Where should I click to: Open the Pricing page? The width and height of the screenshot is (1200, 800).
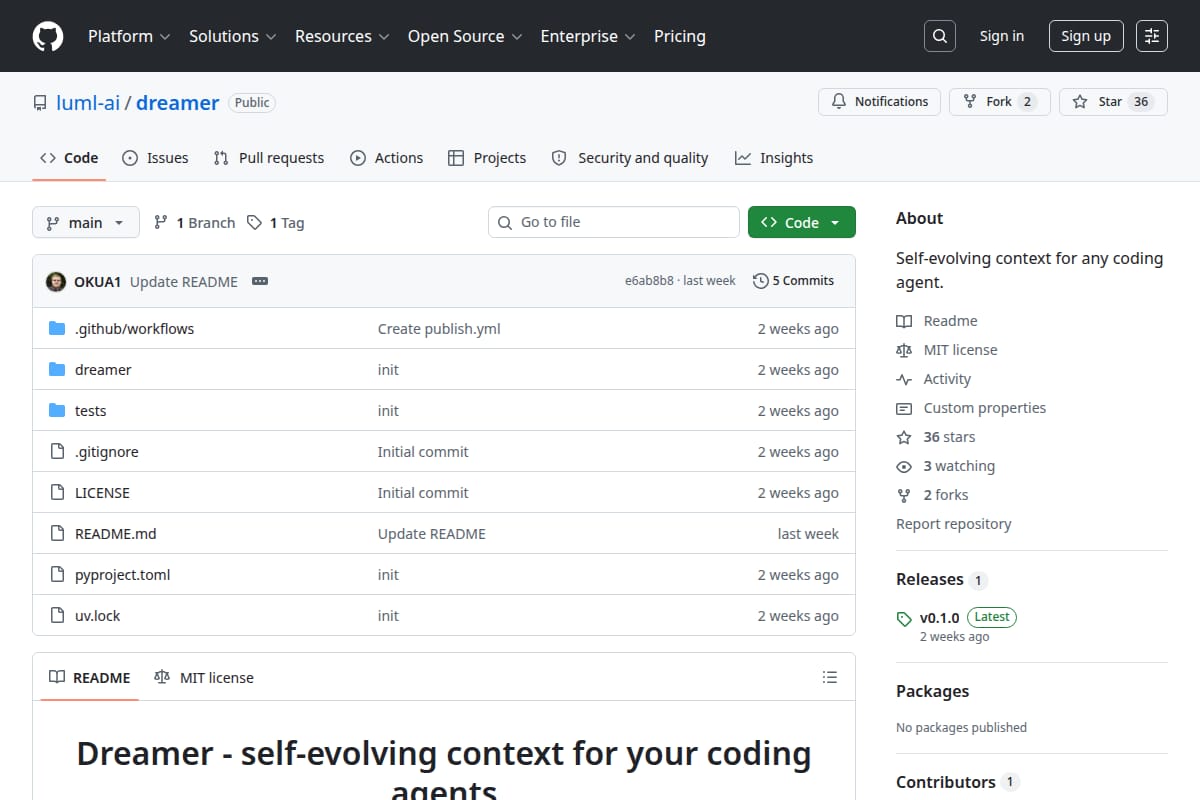(x=680, y=36)
